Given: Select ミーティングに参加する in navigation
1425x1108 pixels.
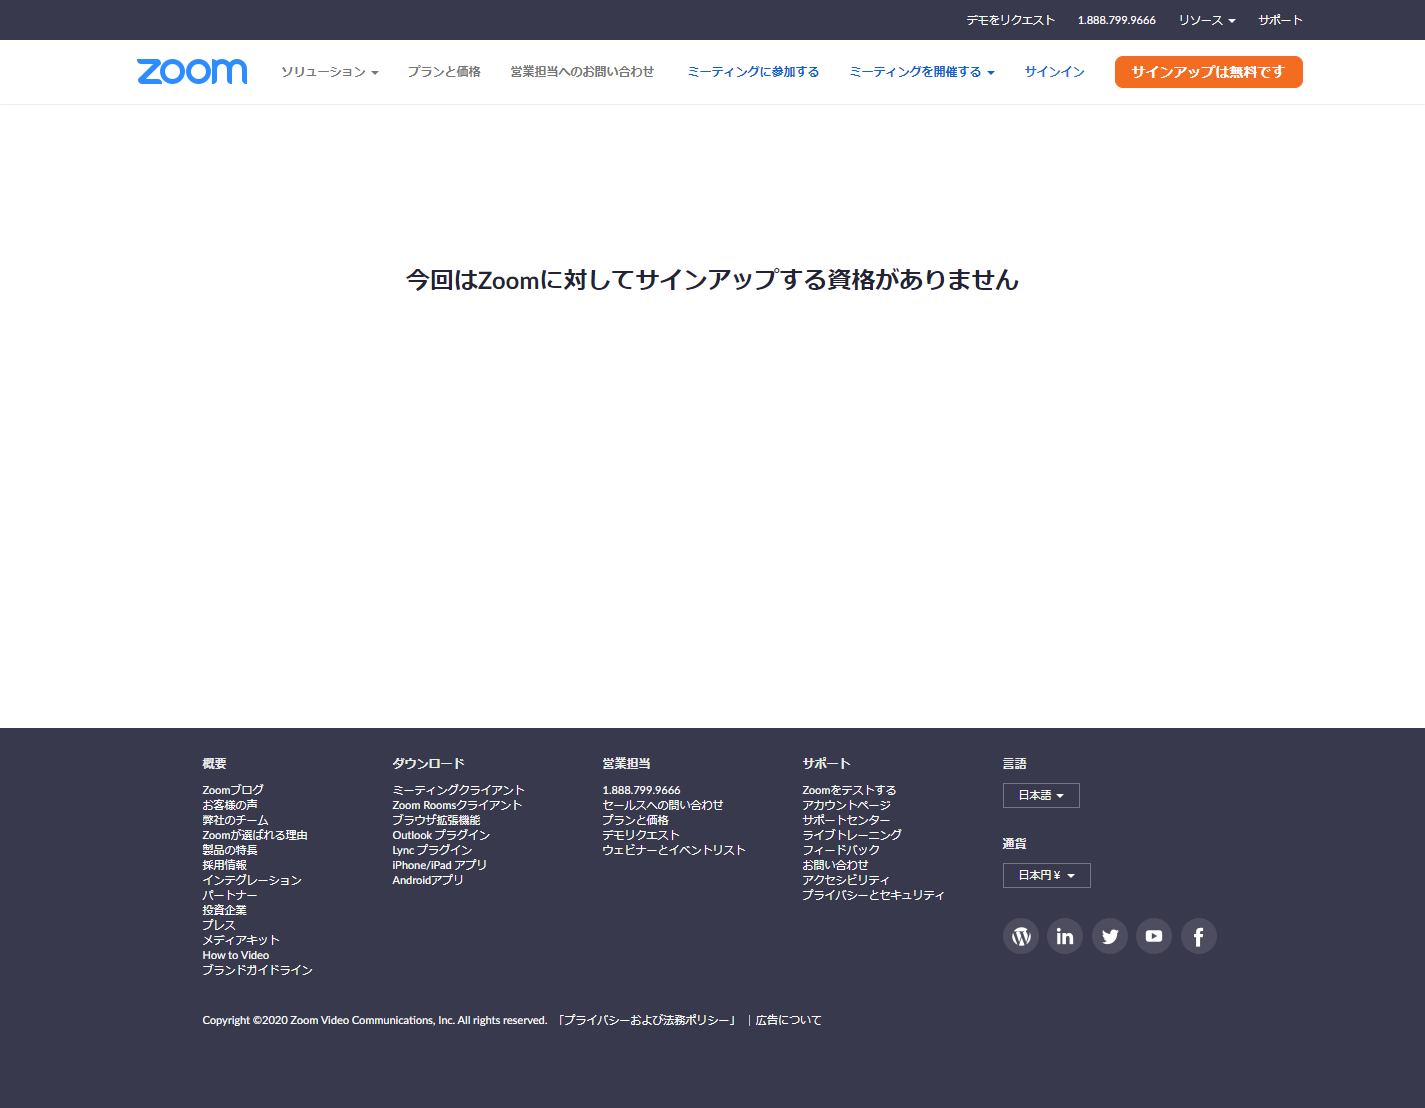Looking at the screenshot, I should pyautogui.click(x=753, y=72).
